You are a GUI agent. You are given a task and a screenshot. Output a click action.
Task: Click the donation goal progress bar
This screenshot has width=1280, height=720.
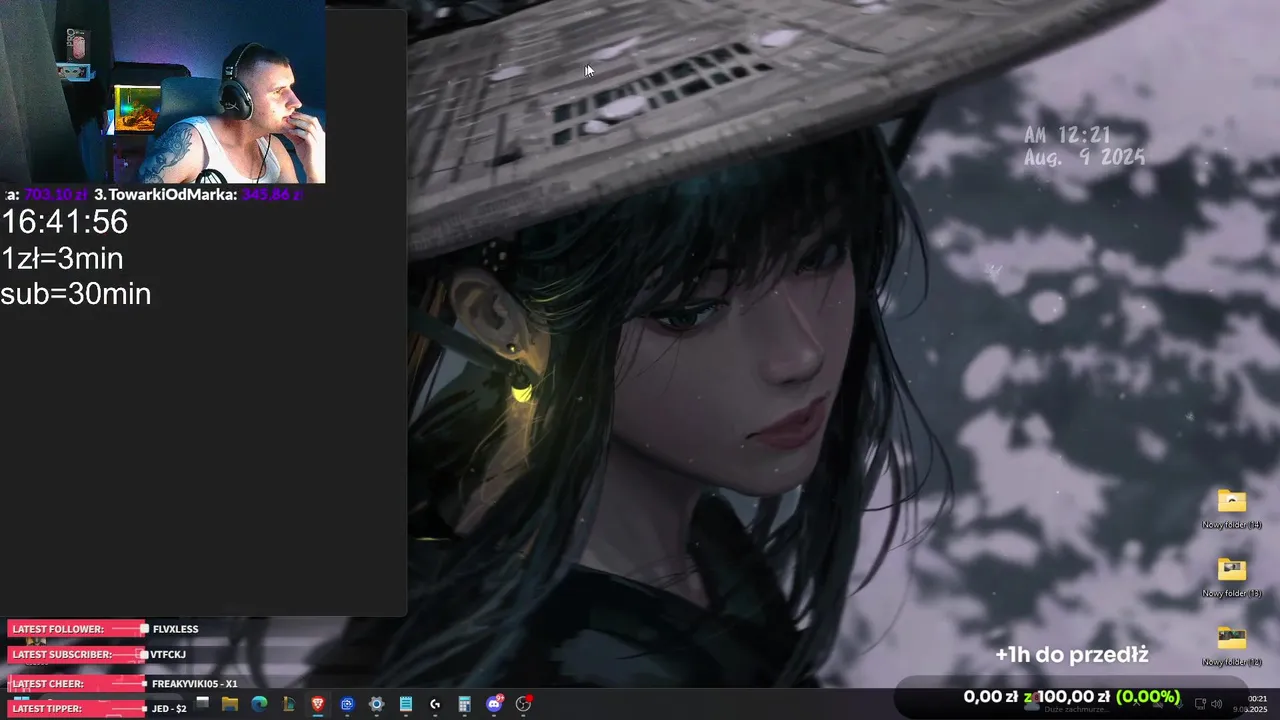1071,697
